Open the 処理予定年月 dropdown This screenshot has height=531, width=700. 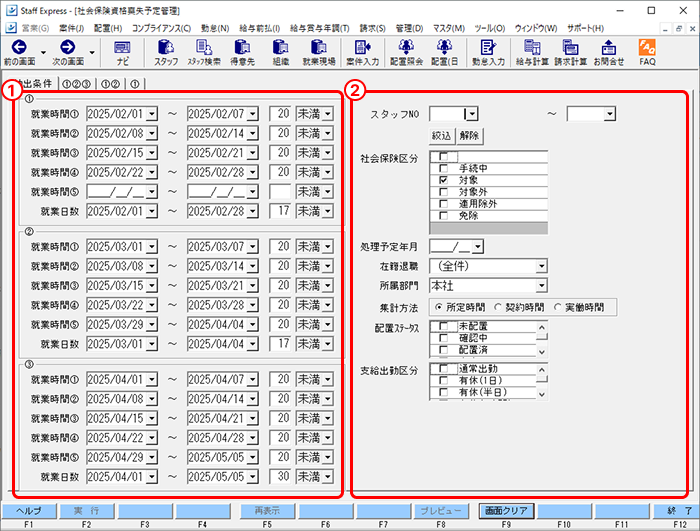(x=478, y=247)
